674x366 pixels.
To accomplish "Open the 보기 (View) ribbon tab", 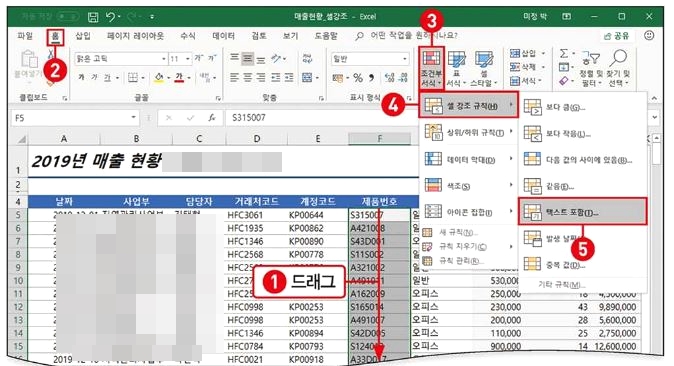I will (x=291, y=36).
